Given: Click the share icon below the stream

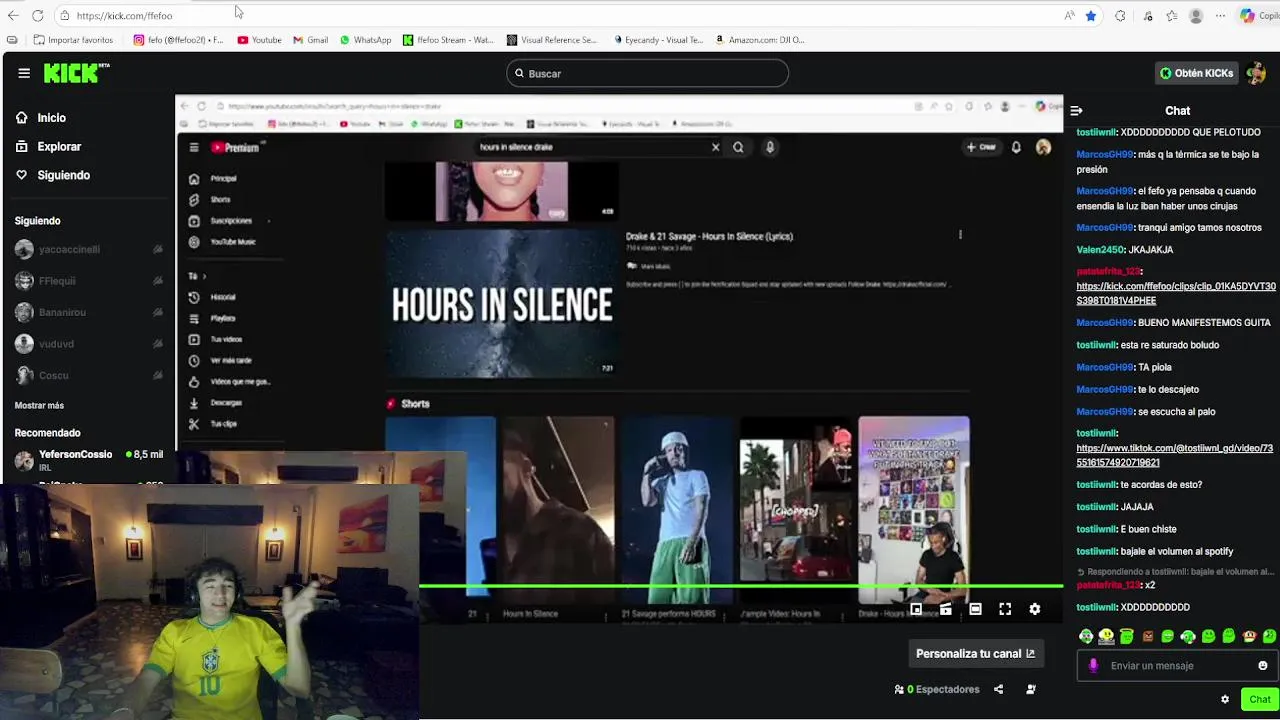Looking at the screenshot, I should 998,689.
